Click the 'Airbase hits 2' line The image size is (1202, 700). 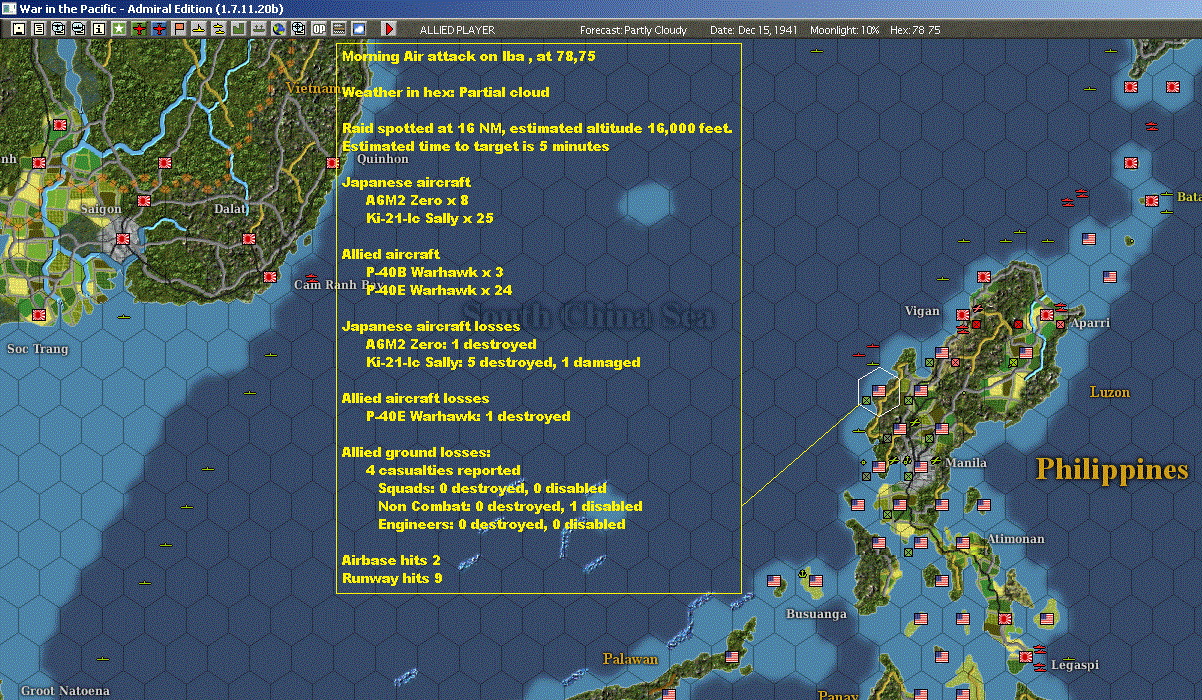(x=391, y=560)
